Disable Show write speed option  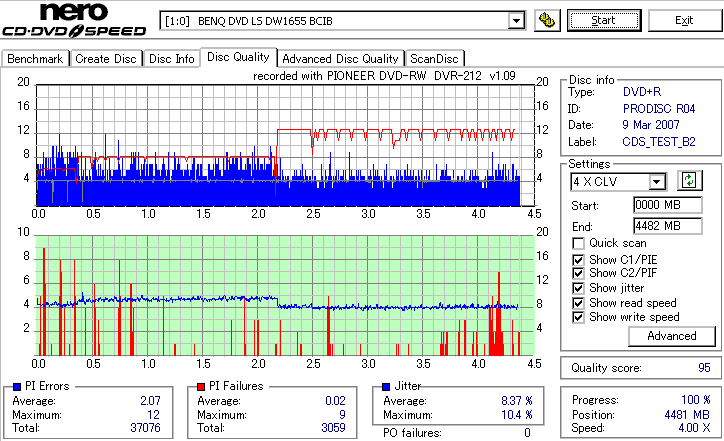(578, 317)
